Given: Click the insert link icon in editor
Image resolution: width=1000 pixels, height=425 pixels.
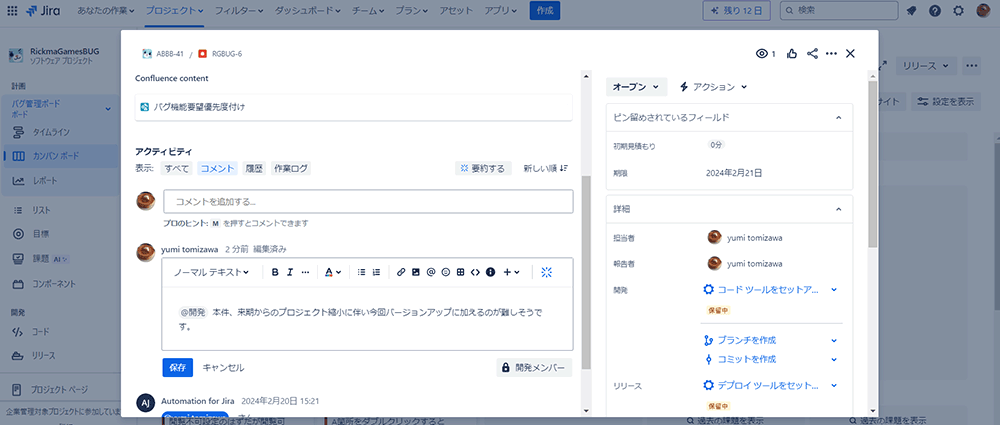Looking at the screenshot, I should pos(401,272).
